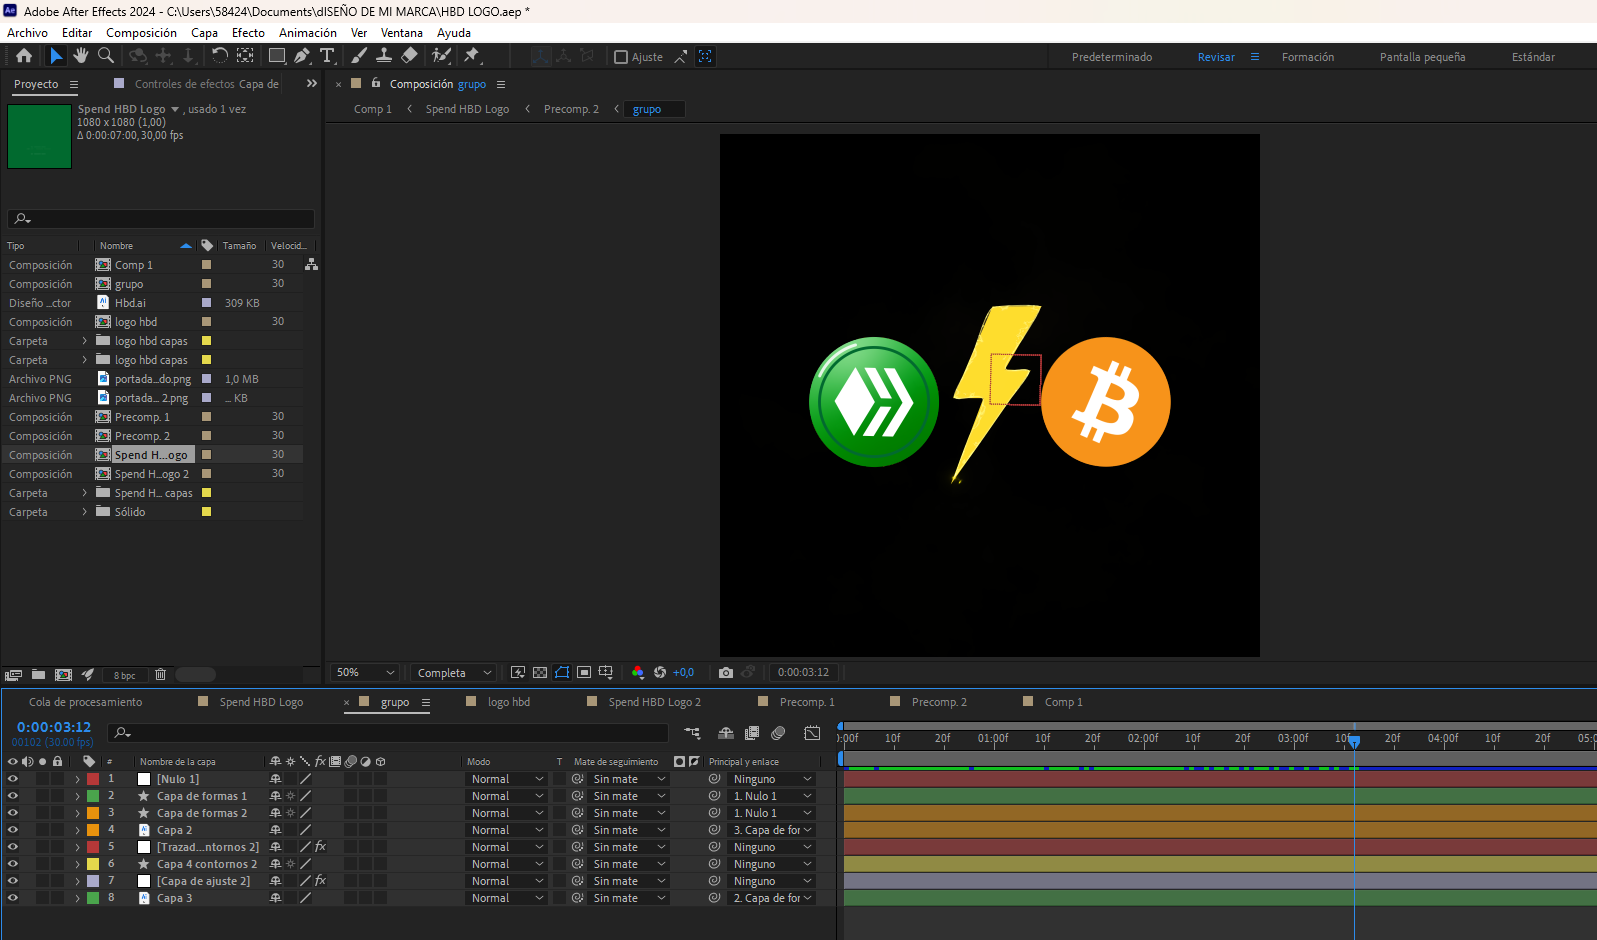Hide the Capa de formas 1 layer
This screenshot has height=940, width=1597.
pos(13,796)
